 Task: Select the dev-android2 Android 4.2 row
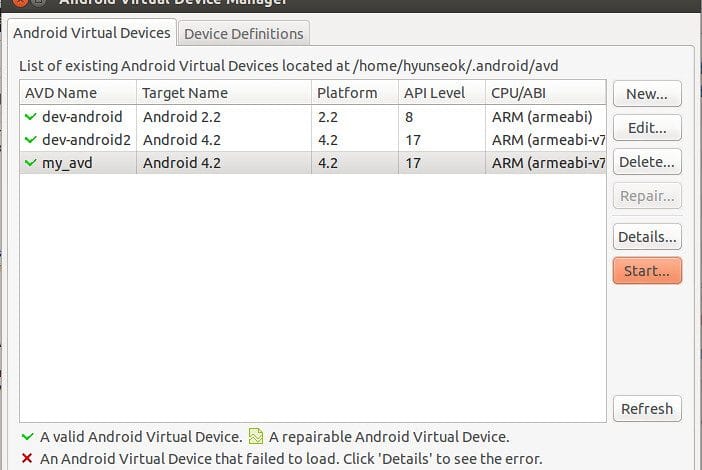pos(313,140)
